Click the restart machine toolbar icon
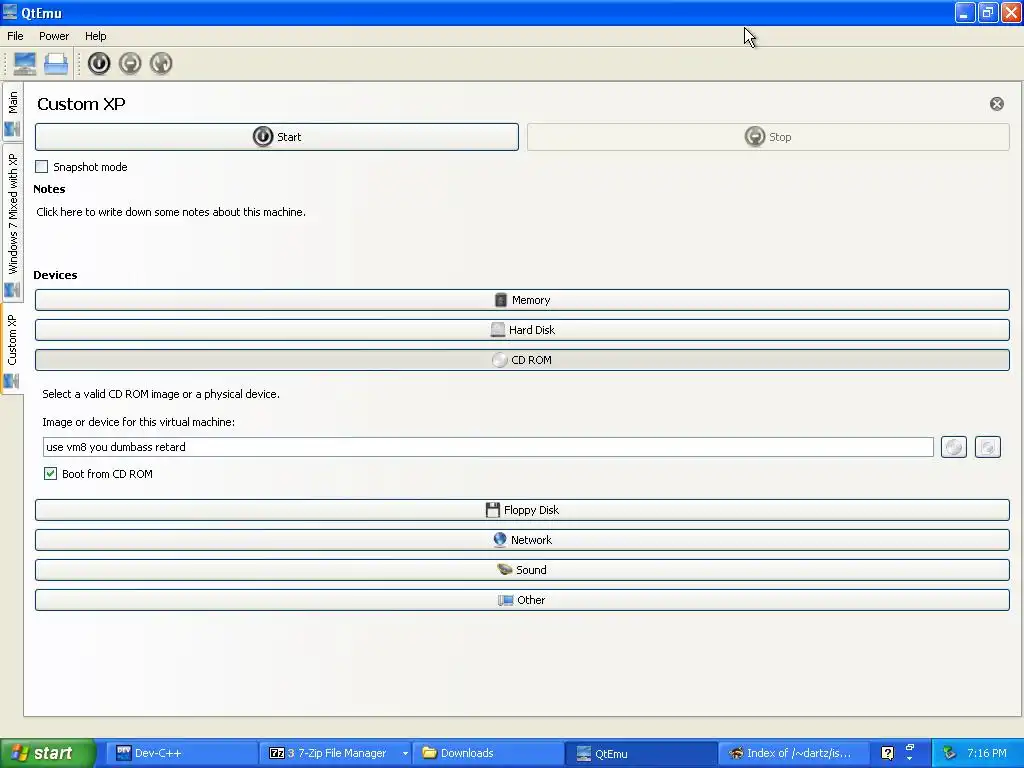The width and height of the screenshot is (1024, 768). [161, 63]
